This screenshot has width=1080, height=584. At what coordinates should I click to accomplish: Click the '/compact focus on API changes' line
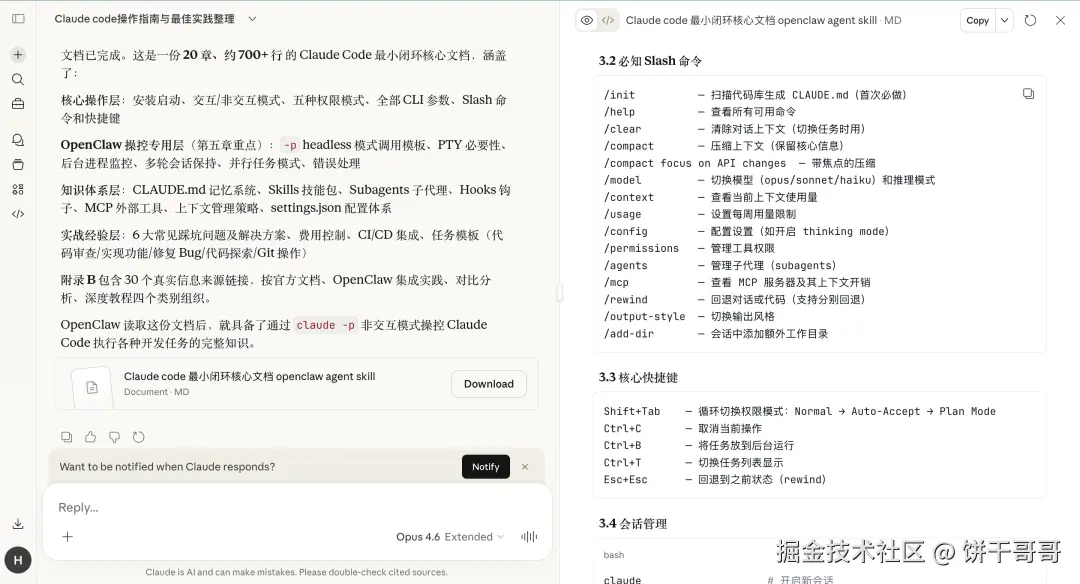(739, 163)
